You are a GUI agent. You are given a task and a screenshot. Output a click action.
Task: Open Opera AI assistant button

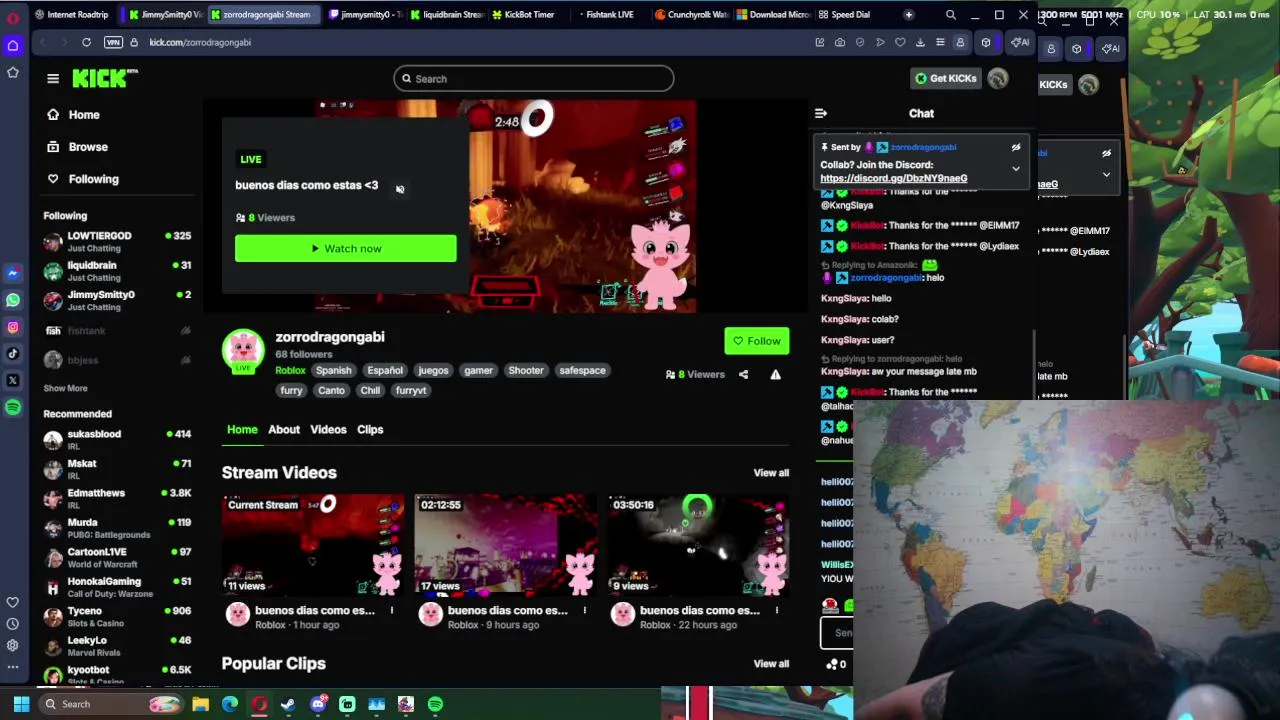pos(1019,42)
